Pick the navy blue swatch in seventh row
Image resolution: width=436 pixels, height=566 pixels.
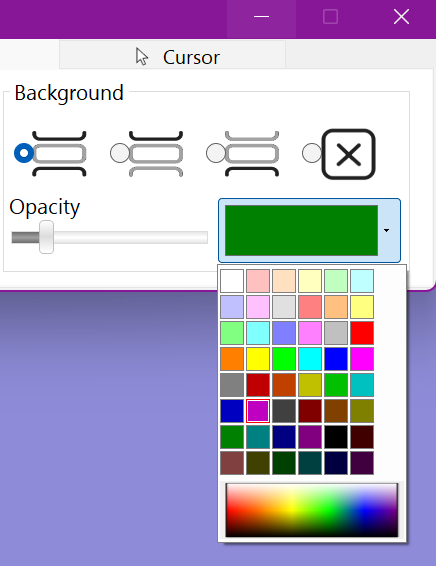point(284,437)
